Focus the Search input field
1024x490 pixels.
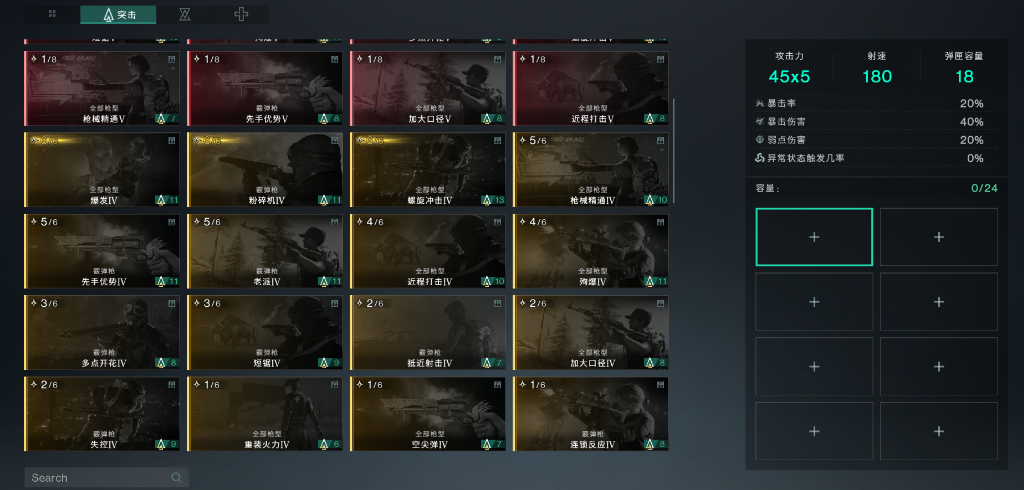point(106,478)
